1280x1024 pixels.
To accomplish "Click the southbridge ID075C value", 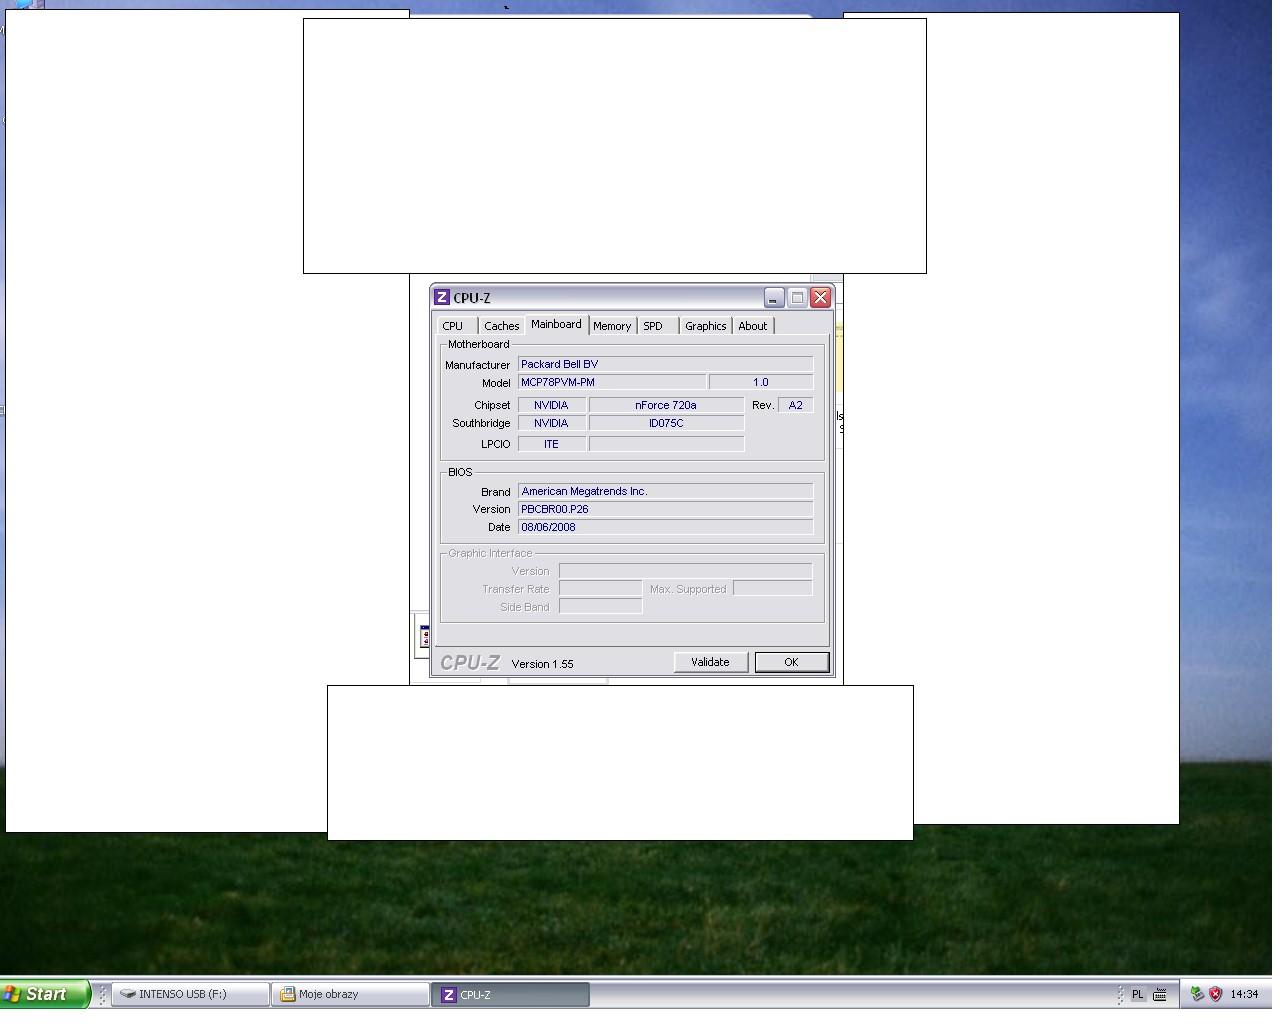I will tap(666, 423).
